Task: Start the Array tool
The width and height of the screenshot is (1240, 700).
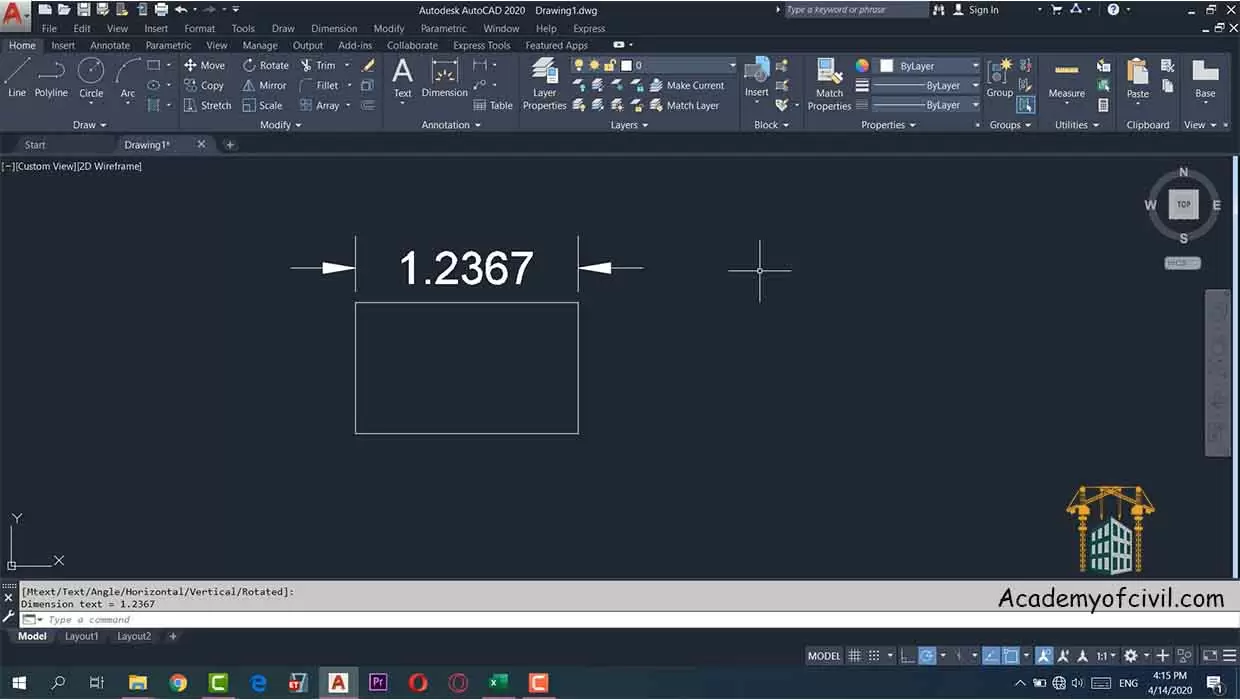Action: pos(319,105)
